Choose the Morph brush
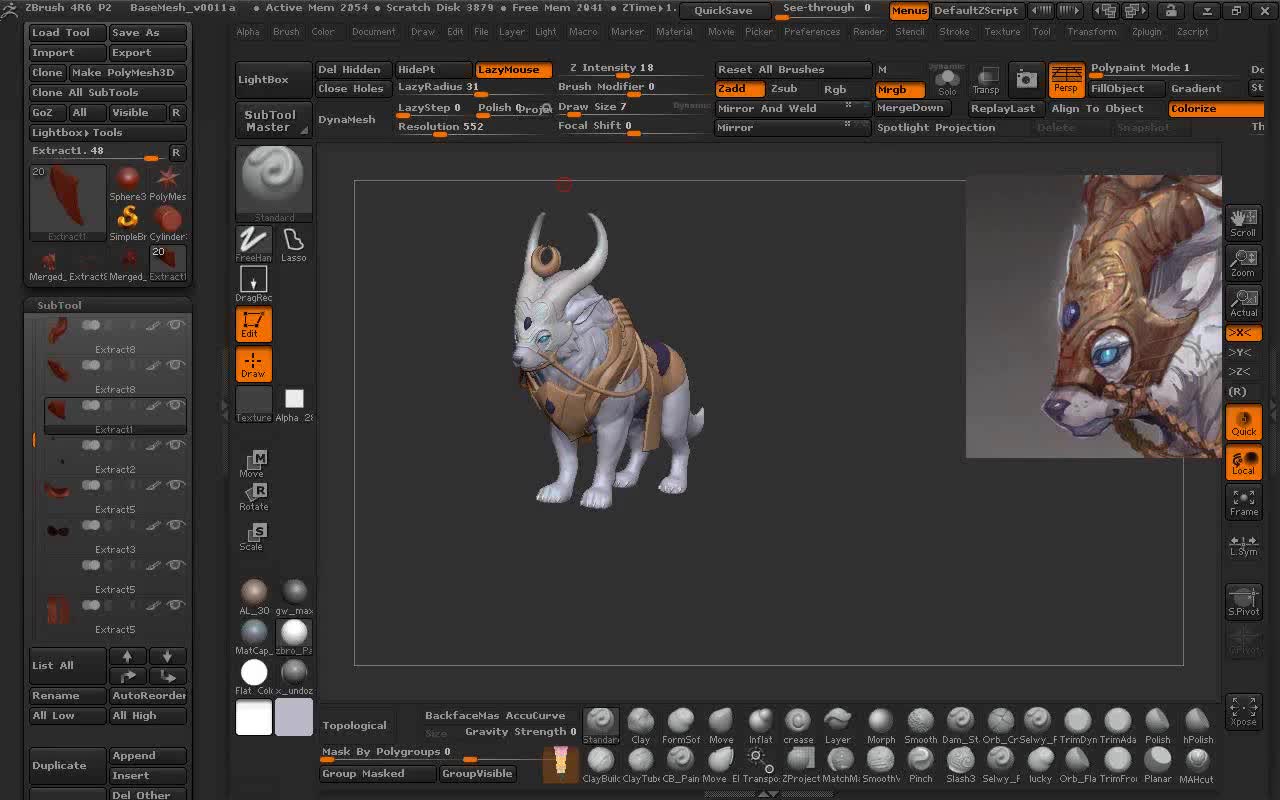Image resolution: width=1280 pixels, height=800 pixels. click(880, 725)
